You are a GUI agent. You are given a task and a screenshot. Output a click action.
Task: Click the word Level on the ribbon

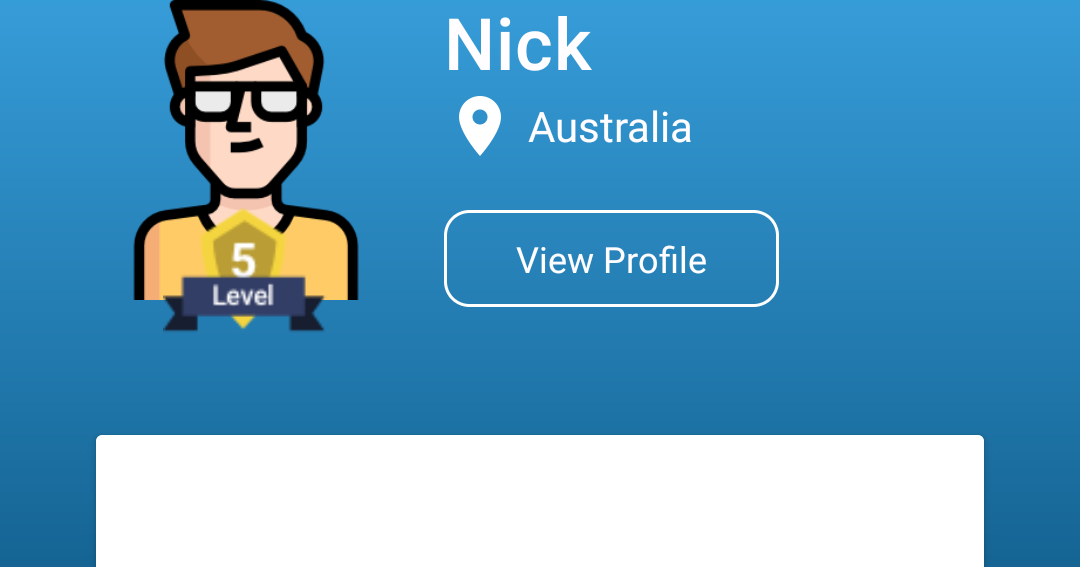(x=243, y=296)
